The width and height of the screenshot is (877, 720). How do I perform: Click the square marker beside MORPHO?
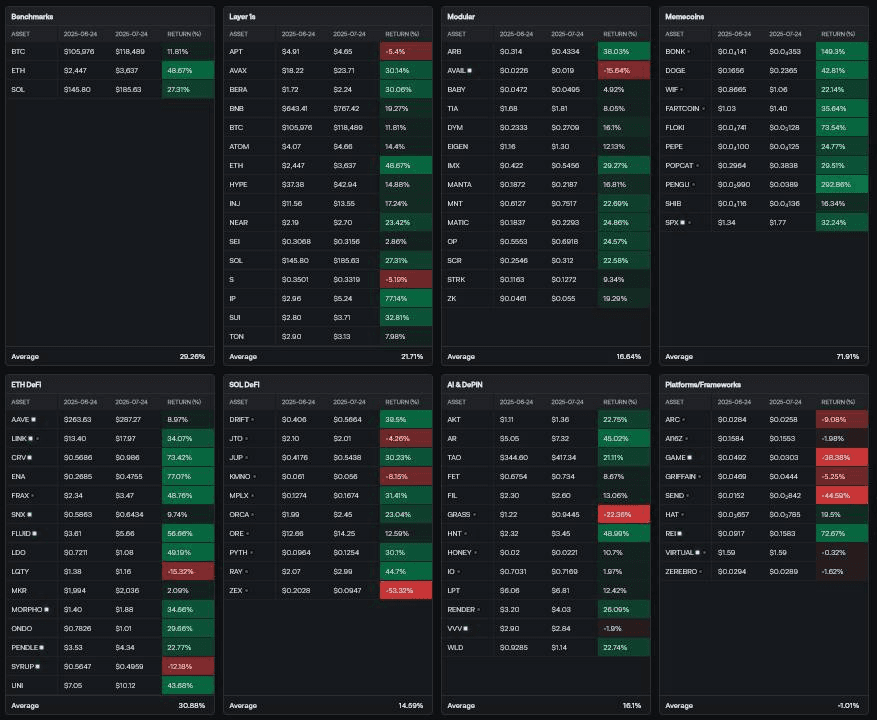(46, 610)
